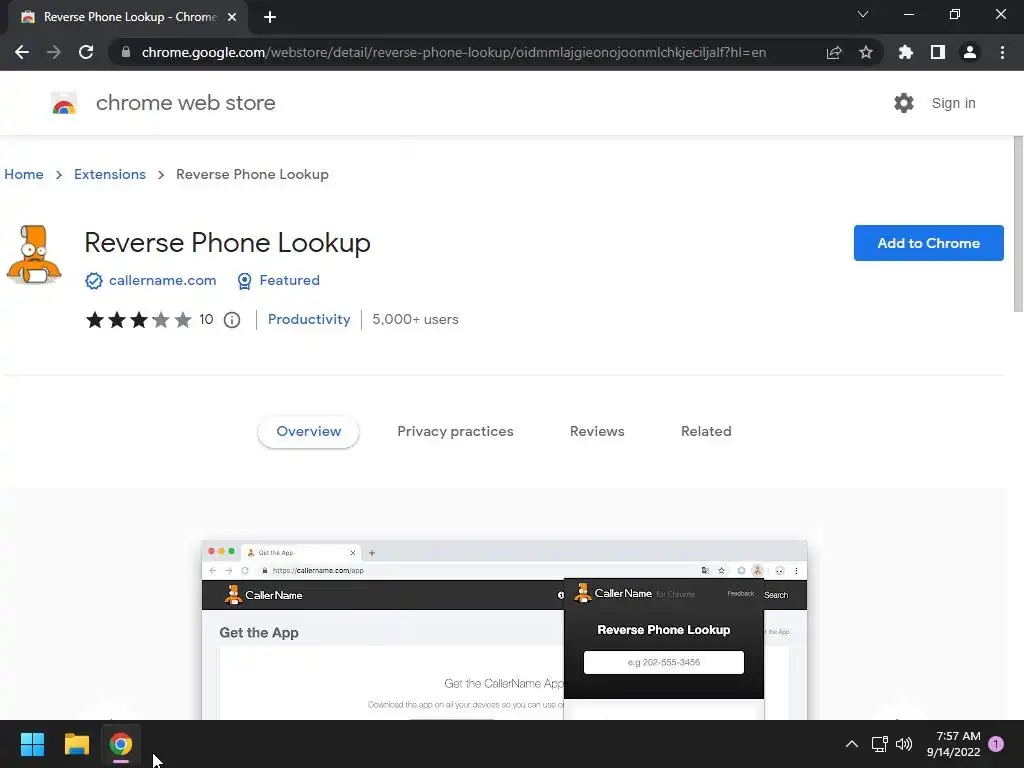Click the lock icon in the address bar
The height and width of the screenshot is (768, 1024).
click(x=126, y=52)
